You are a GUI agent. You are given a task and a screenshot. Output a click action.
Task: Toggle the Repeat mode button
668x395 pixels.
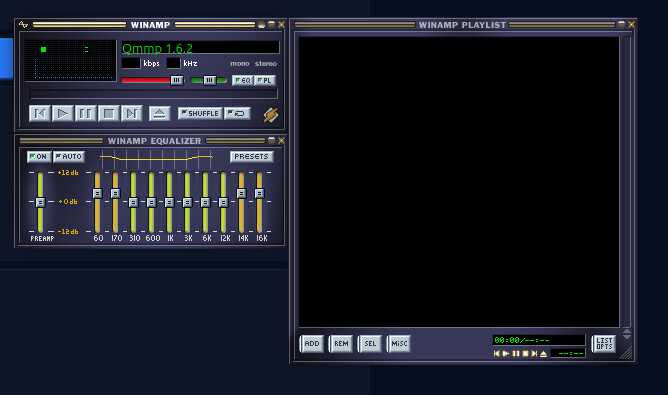(x=237, y=113)
